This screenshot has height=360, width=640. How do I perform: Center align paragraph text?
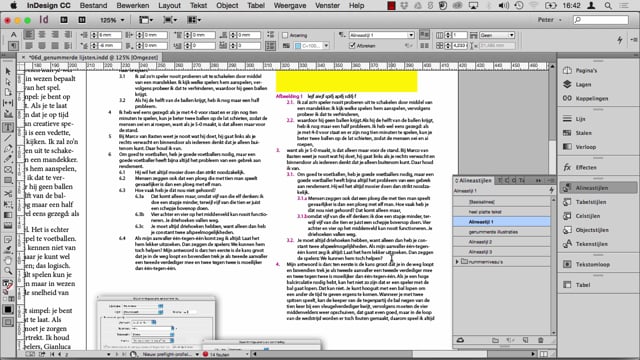42,35
